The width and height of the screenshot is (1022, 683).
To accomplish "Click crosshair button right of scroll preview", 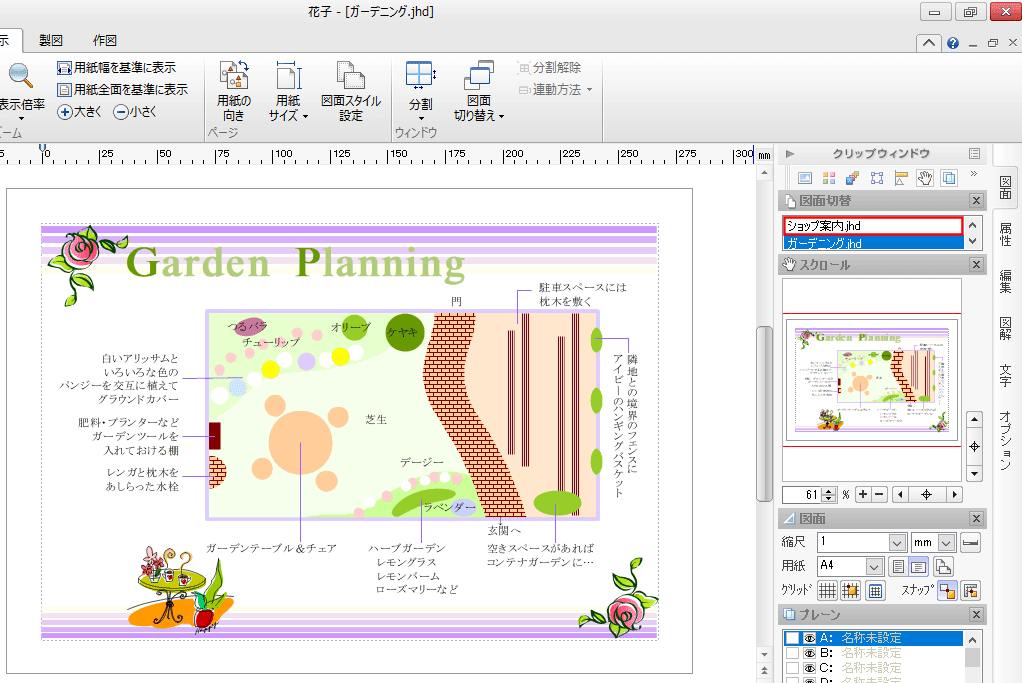I will 974,446.
